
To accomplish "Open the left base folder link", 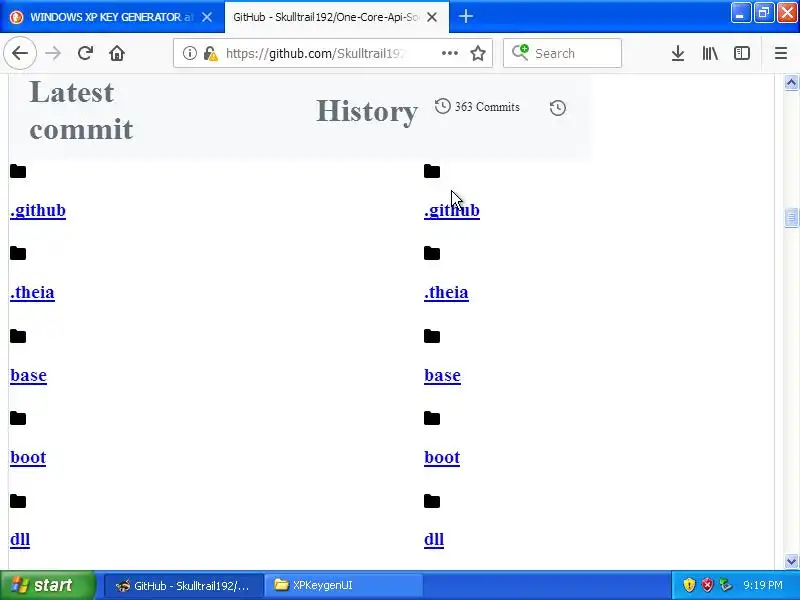I will pyautogui.click(x=29, y=375).
